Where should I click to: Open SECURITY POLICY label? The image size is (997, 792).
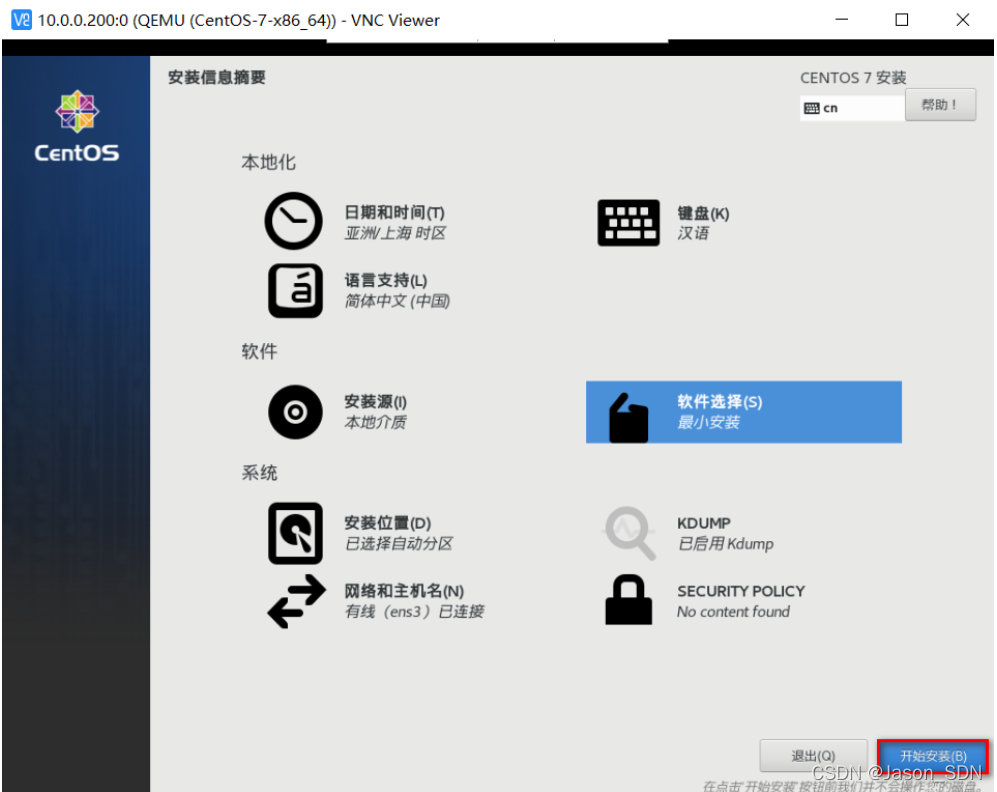pyautogui.click(x=741, y=591)
